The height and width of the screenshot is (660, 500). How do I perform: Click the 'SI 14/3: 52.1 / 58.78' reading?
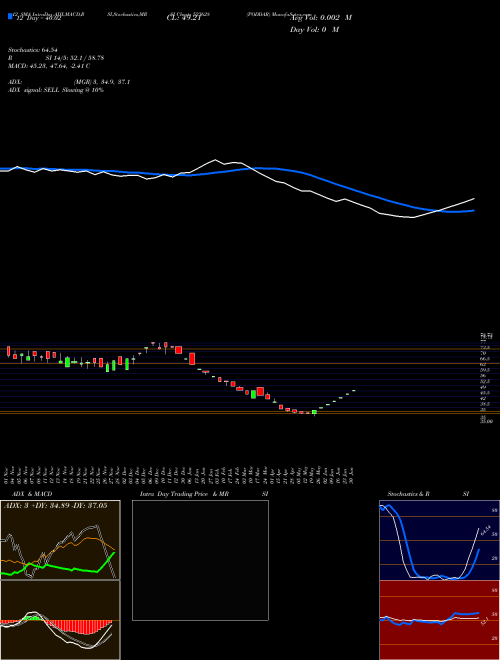point(75,58)
